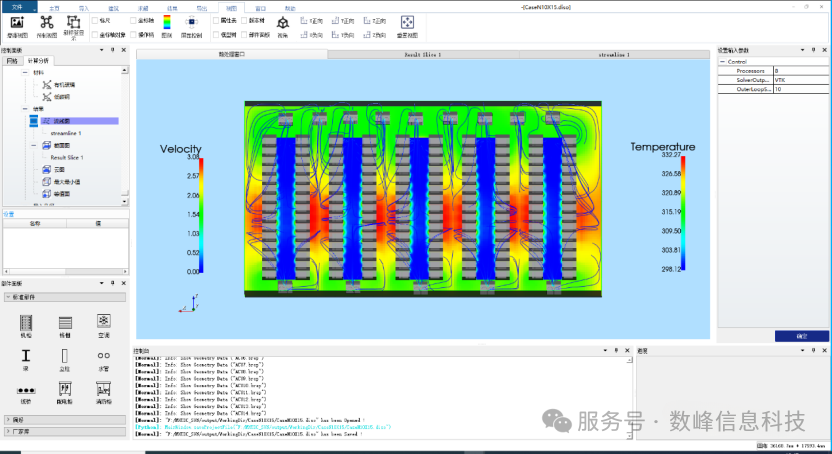Set view to Z positive direction

tap(375, 21)
